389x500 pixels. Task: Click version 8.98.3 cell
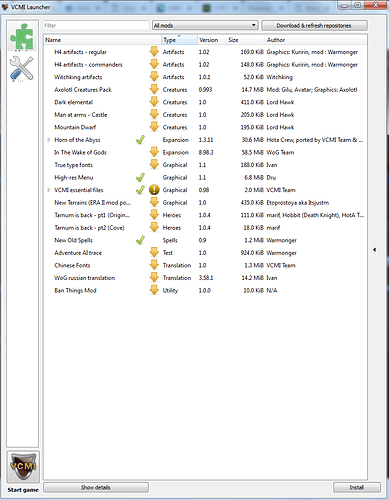pyautogui.click(x=206, y=152)
